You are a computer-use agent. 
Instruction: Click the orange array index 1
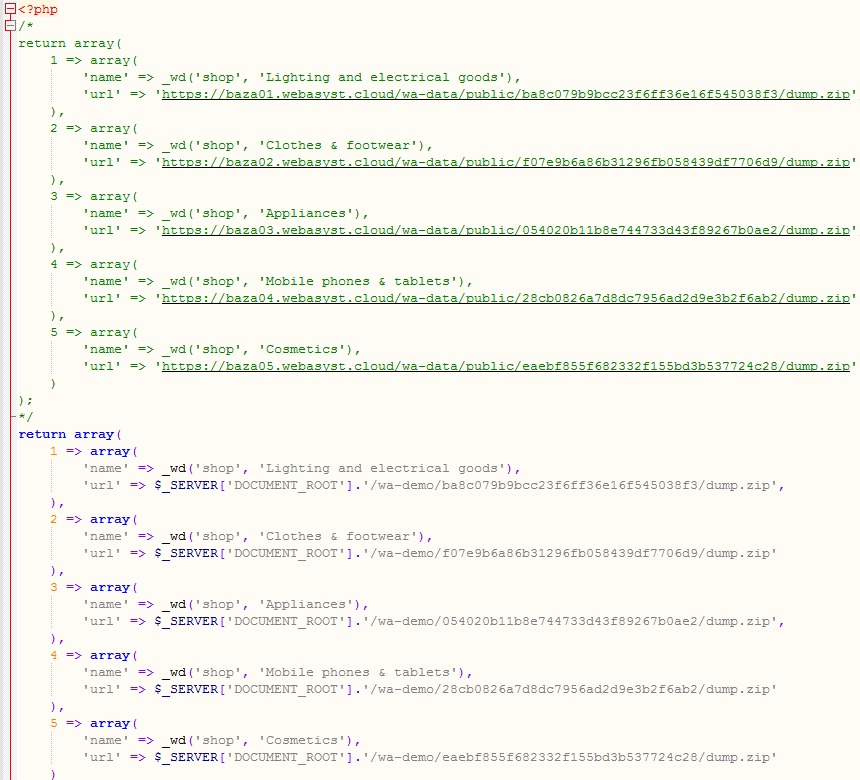tap(54, 451)
